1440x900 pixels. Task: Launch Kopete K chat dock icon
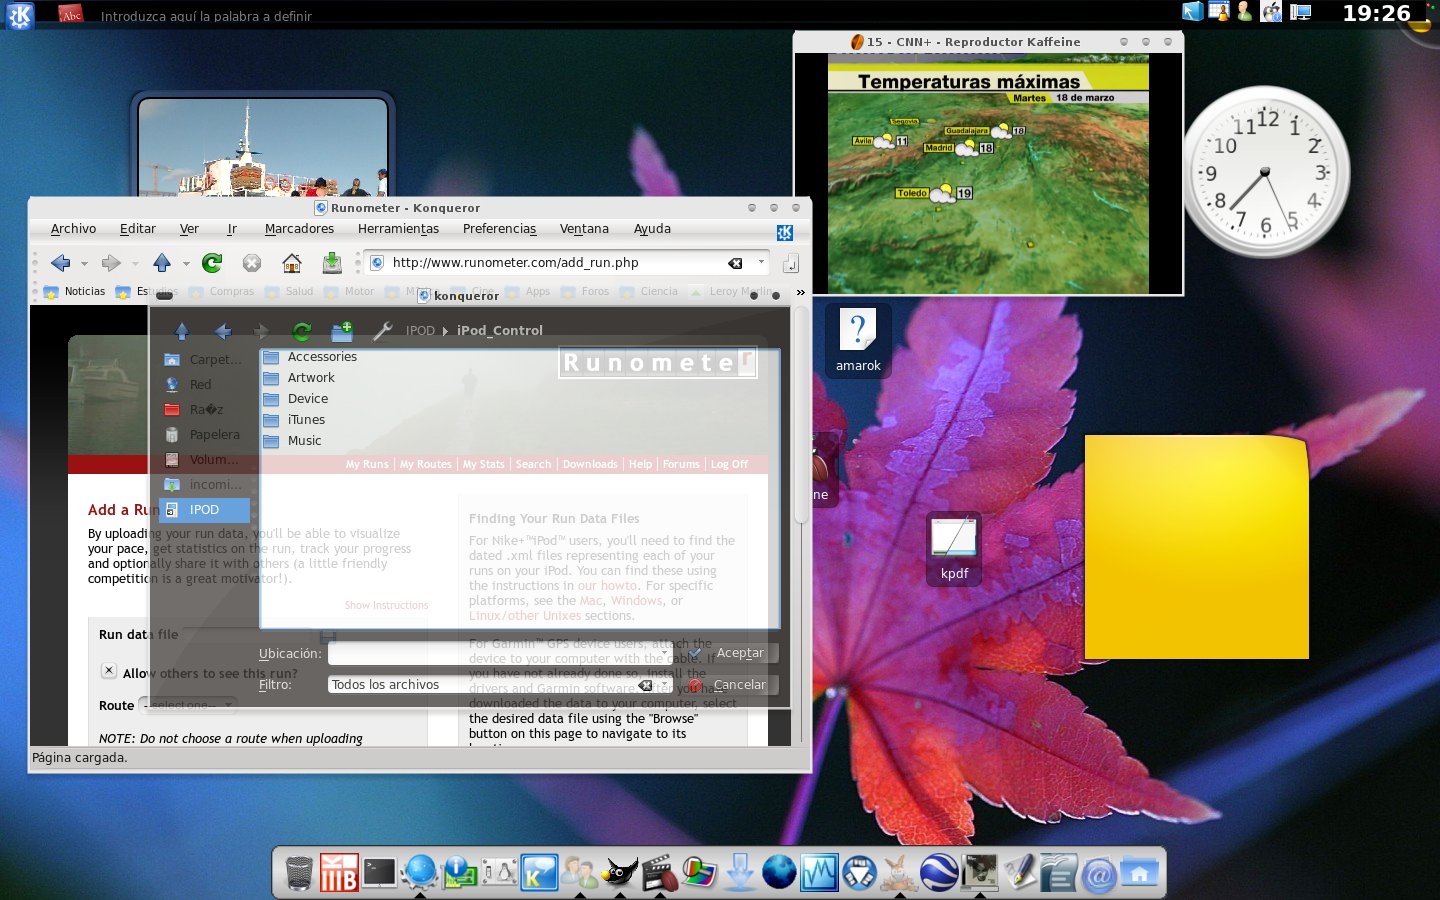pos(539,872)
